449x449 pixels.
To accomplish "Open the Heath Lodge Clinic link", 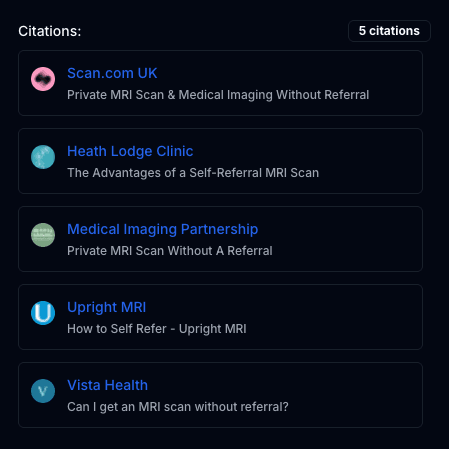I will [130, 151].
